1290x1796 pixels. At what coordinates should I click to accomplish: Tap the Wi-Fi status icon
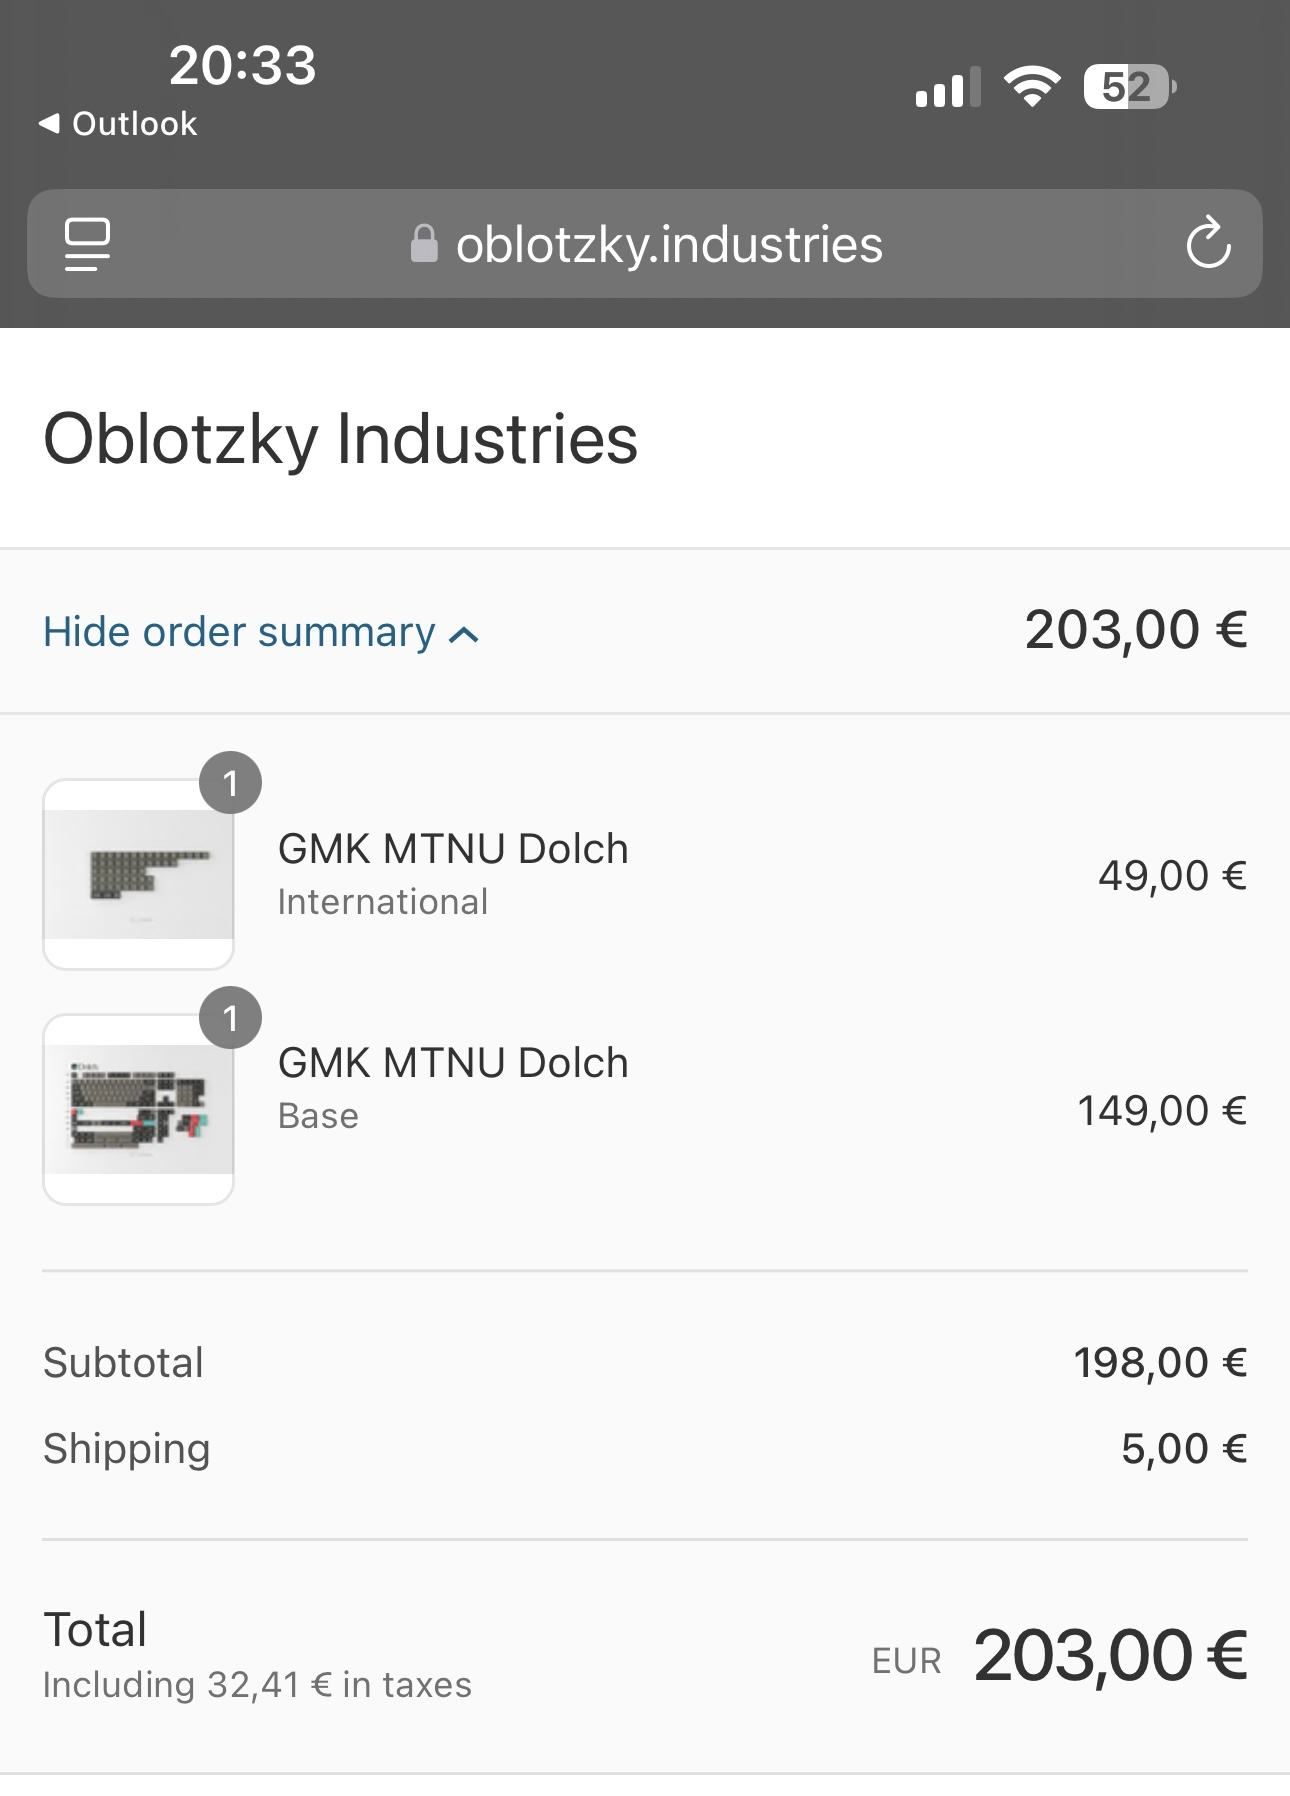point(1032,87)
